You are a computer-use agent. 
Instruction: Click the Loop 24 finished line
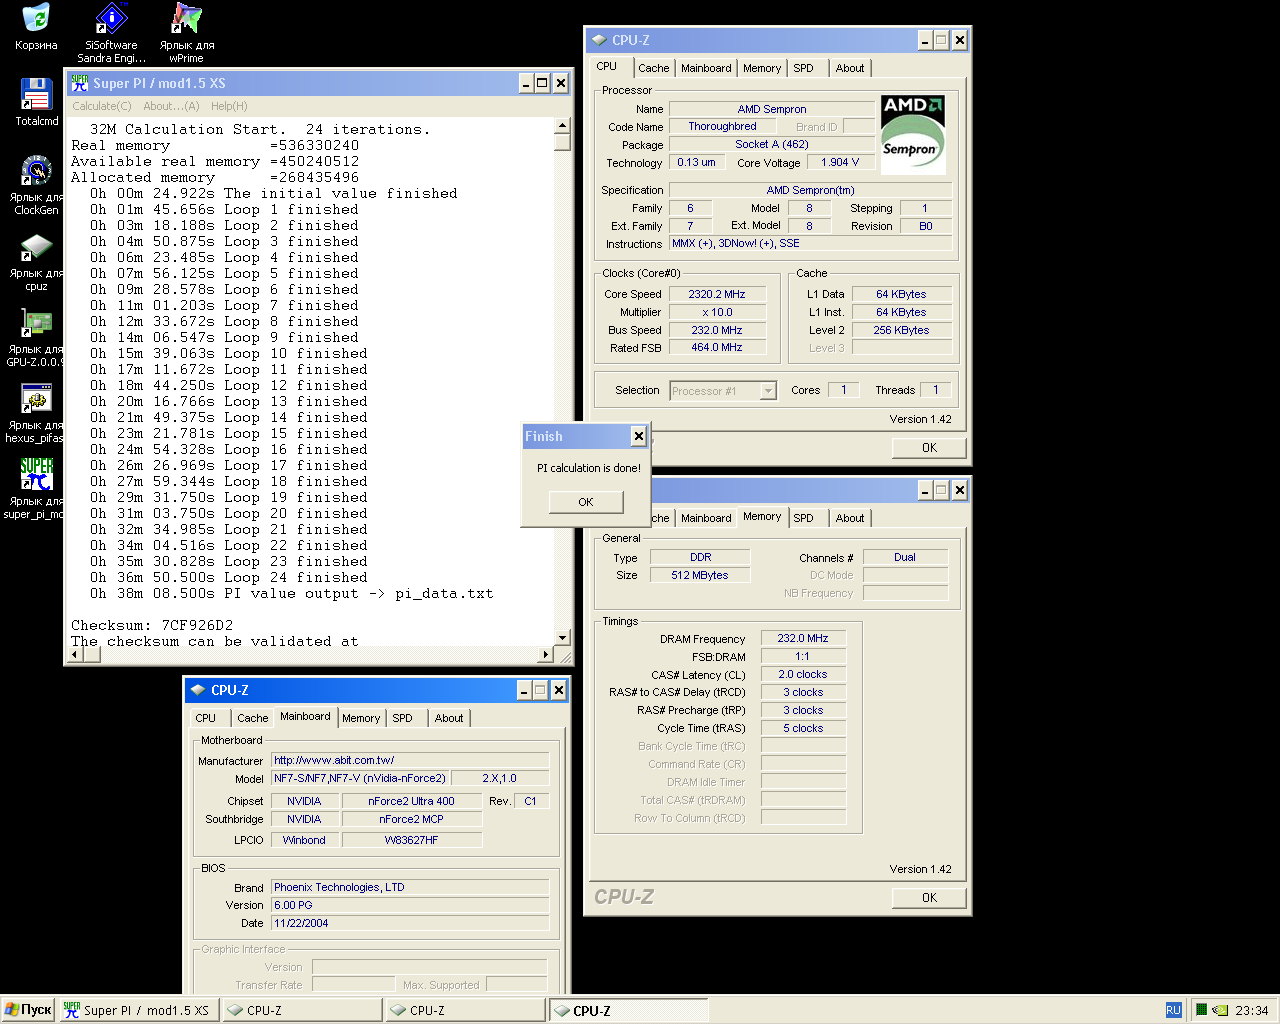click(228, 578)
